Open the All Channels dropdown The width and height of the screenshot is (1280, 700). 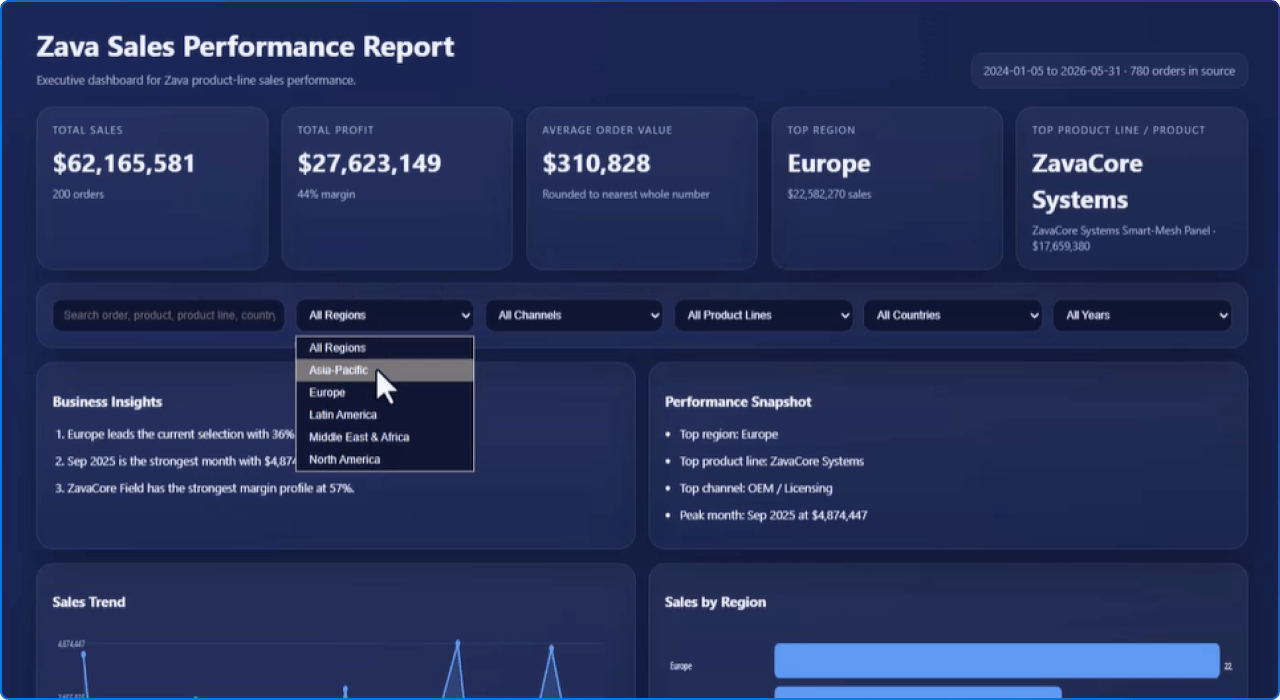coord(574,315)
